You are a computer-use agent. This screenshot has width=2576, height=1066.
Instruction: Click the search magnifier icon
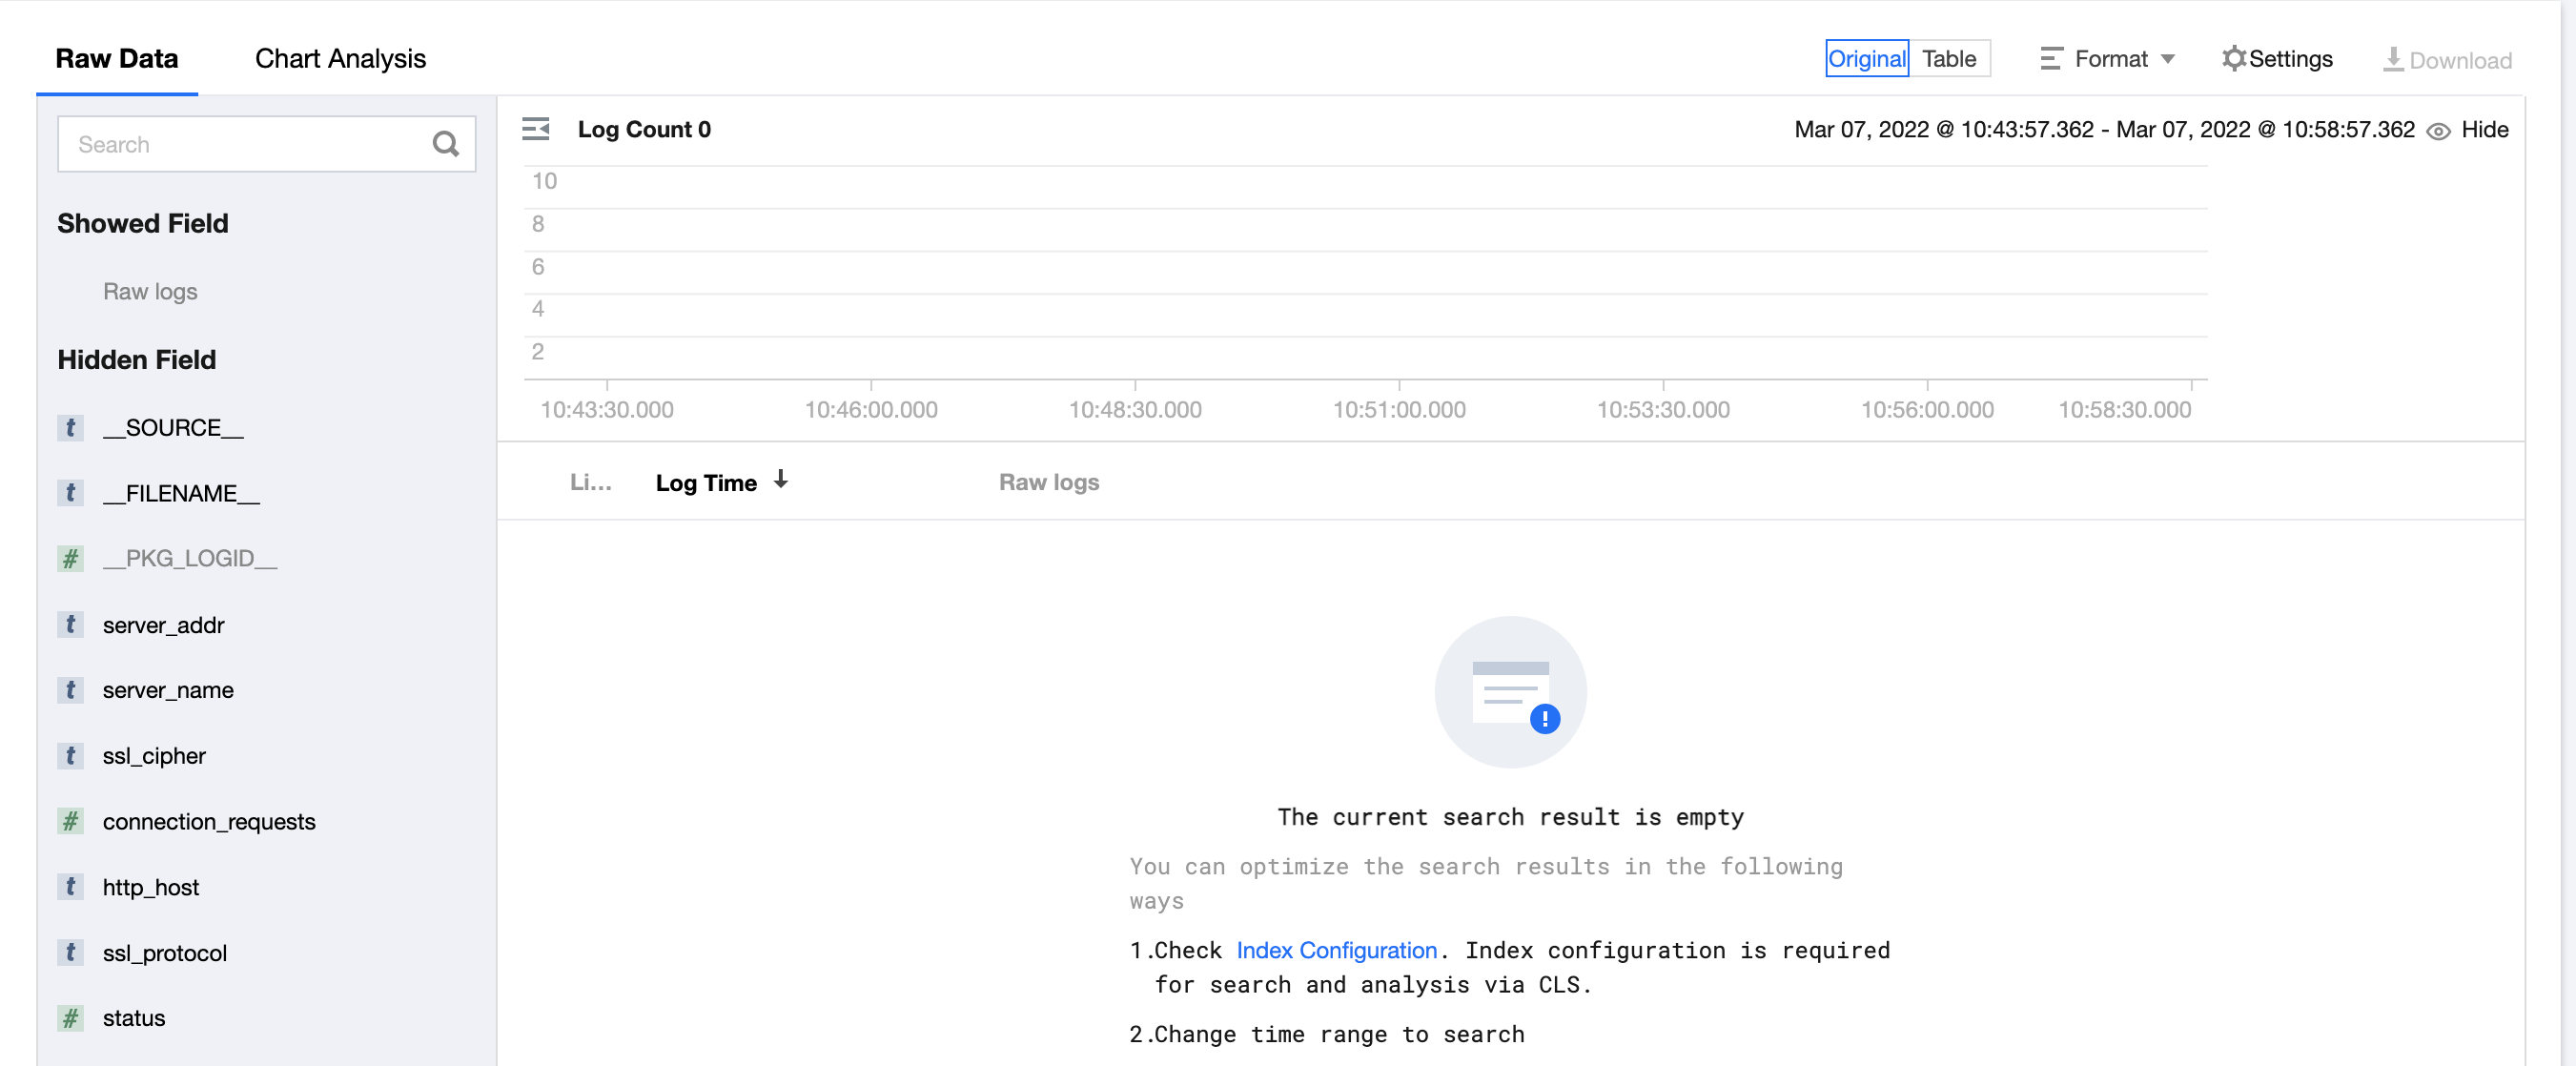coord(445,144)
